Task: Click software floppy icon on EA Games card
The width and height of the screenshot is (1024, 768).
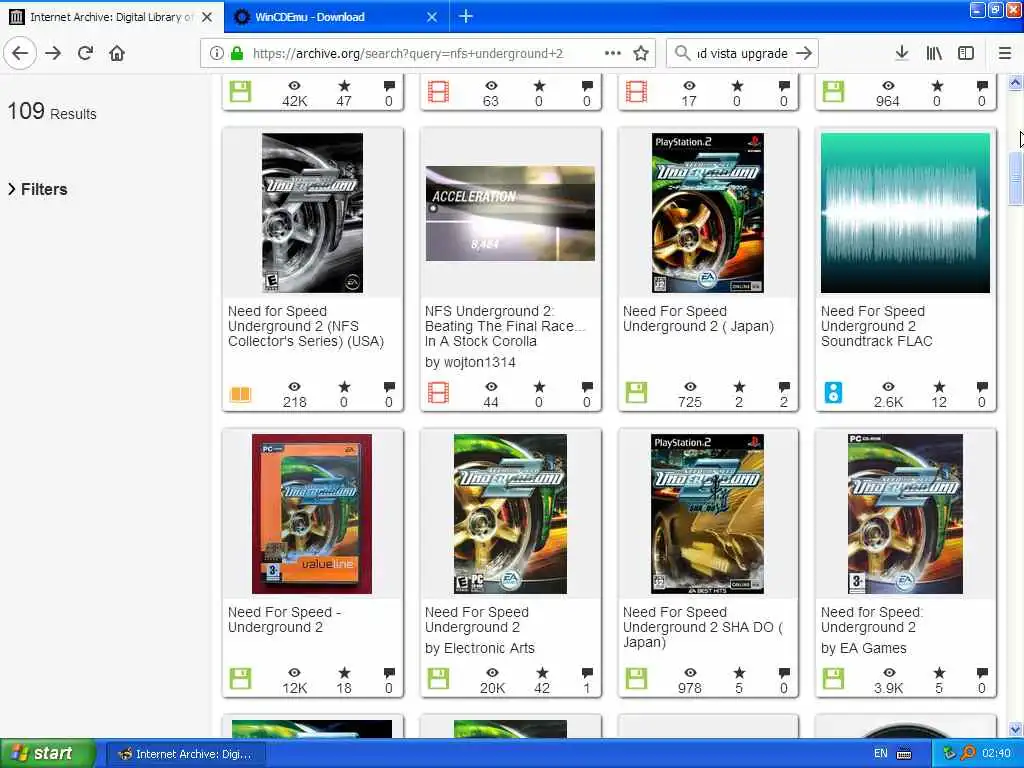Action: coord(833,679)
